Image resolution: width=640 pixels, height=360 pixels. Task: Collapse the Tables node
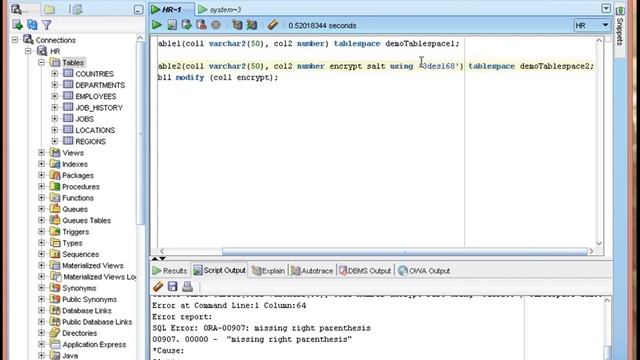coord(42,62)
